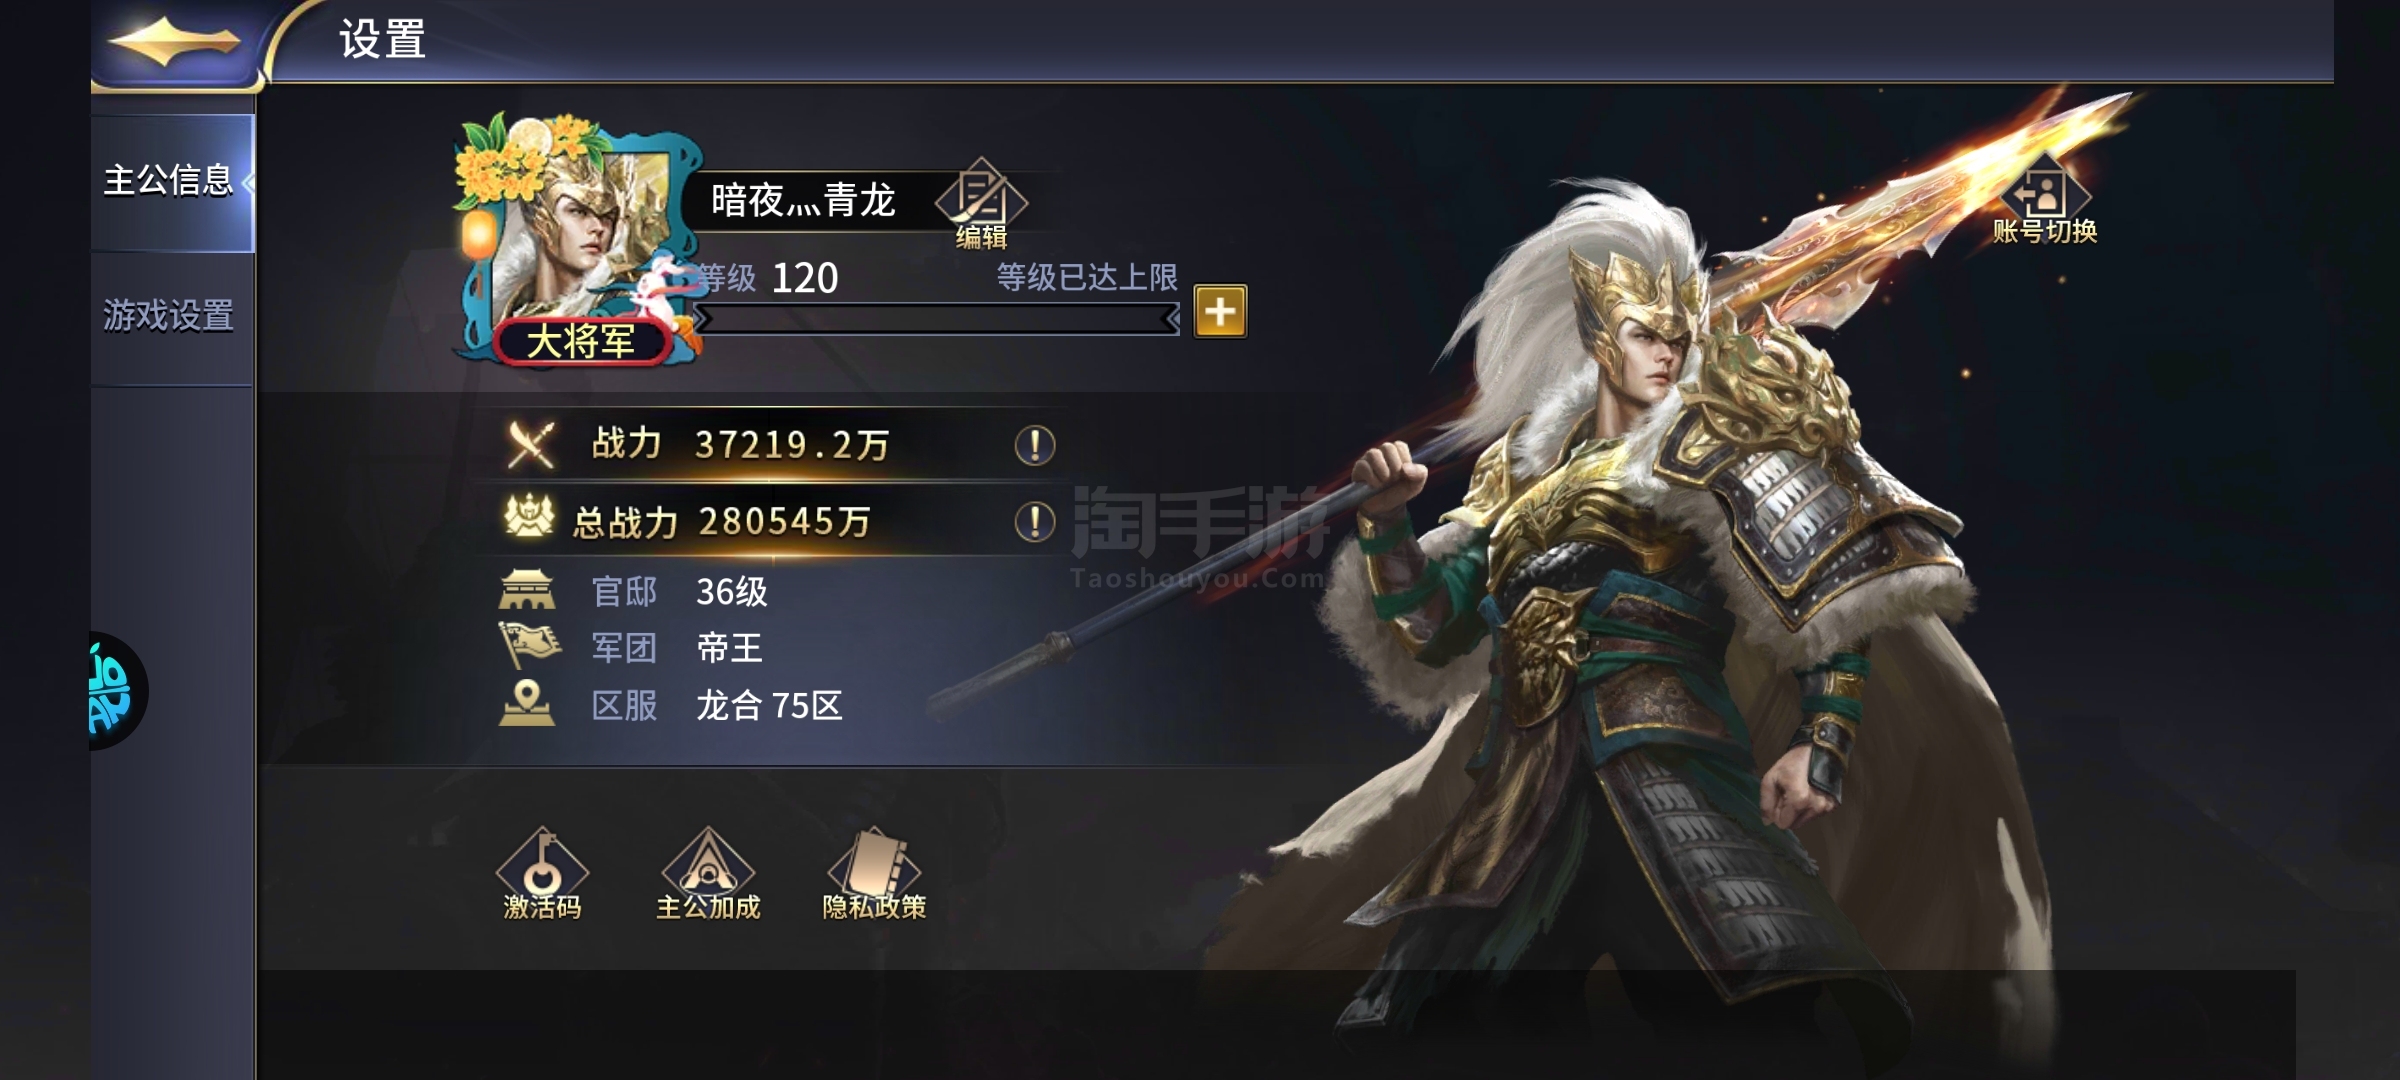Viewport: 2400px width, 1080px height.
Task: Select the 主公信息 tab
Action: (x=172, y=182)
